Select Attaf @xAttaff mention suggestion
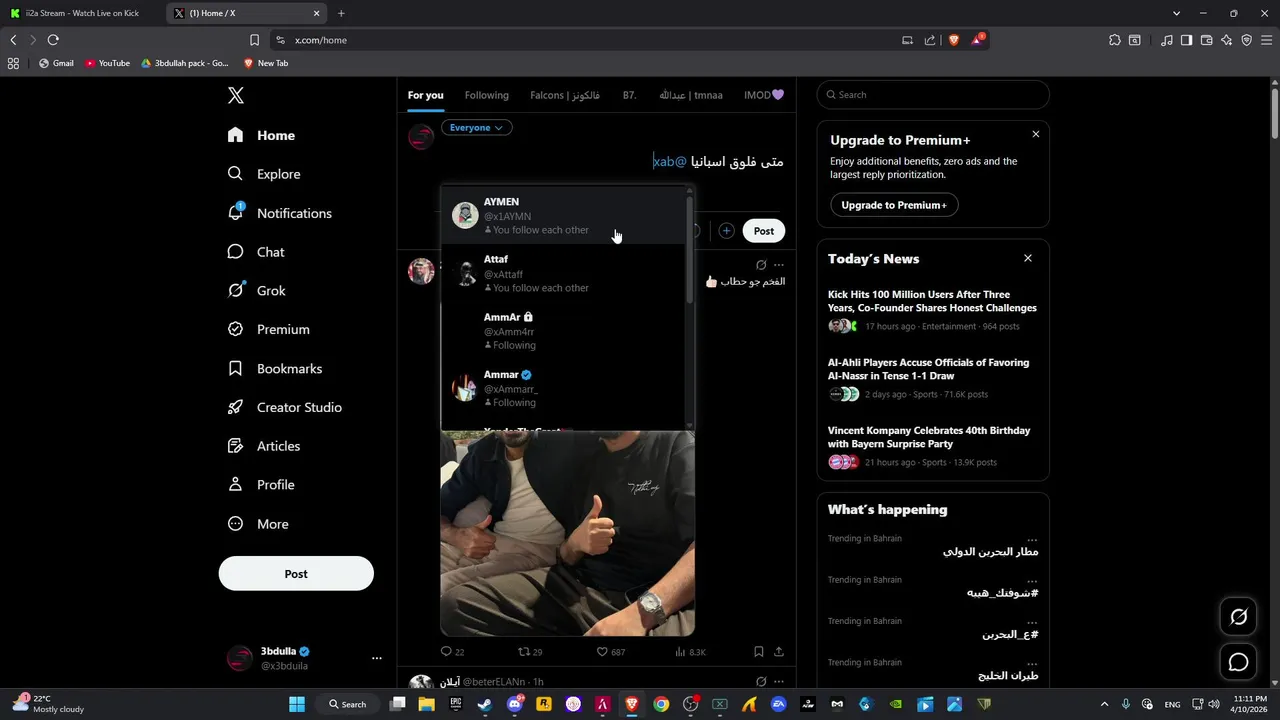1280x720 pixels. coord(564,273)
